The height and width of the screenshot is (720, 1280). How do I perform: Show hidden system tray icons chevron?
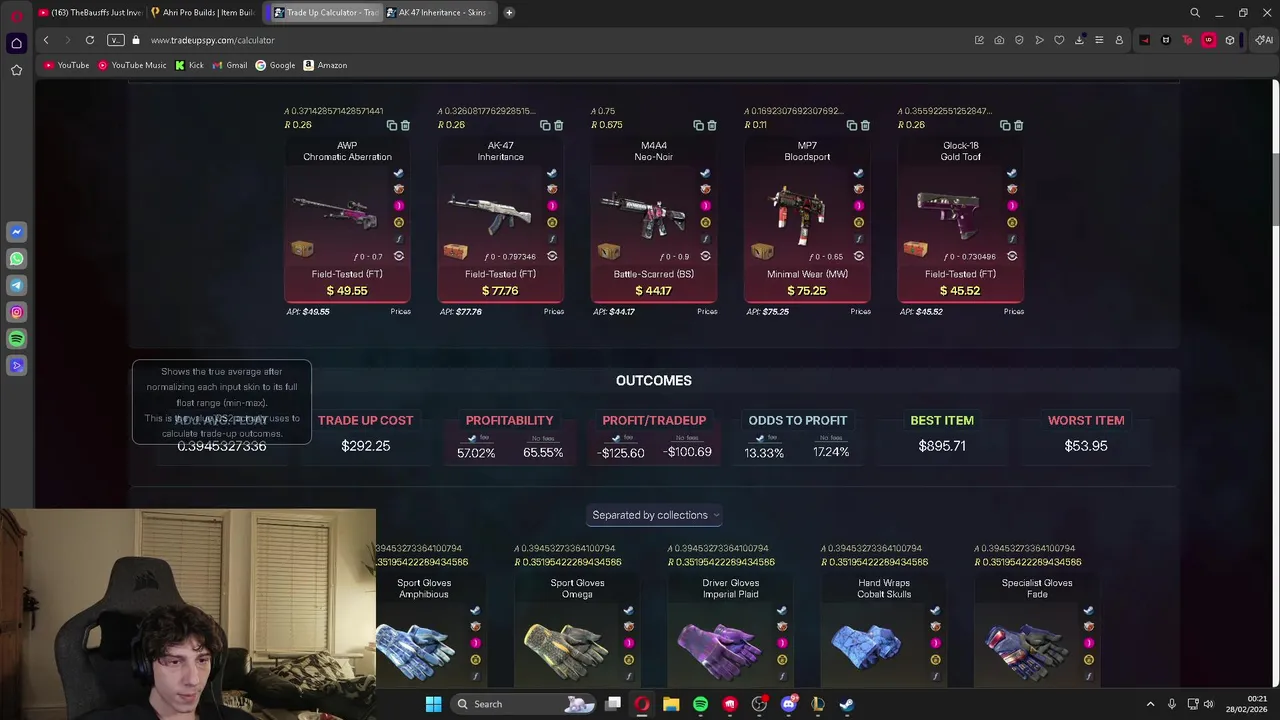[1150, 704]
